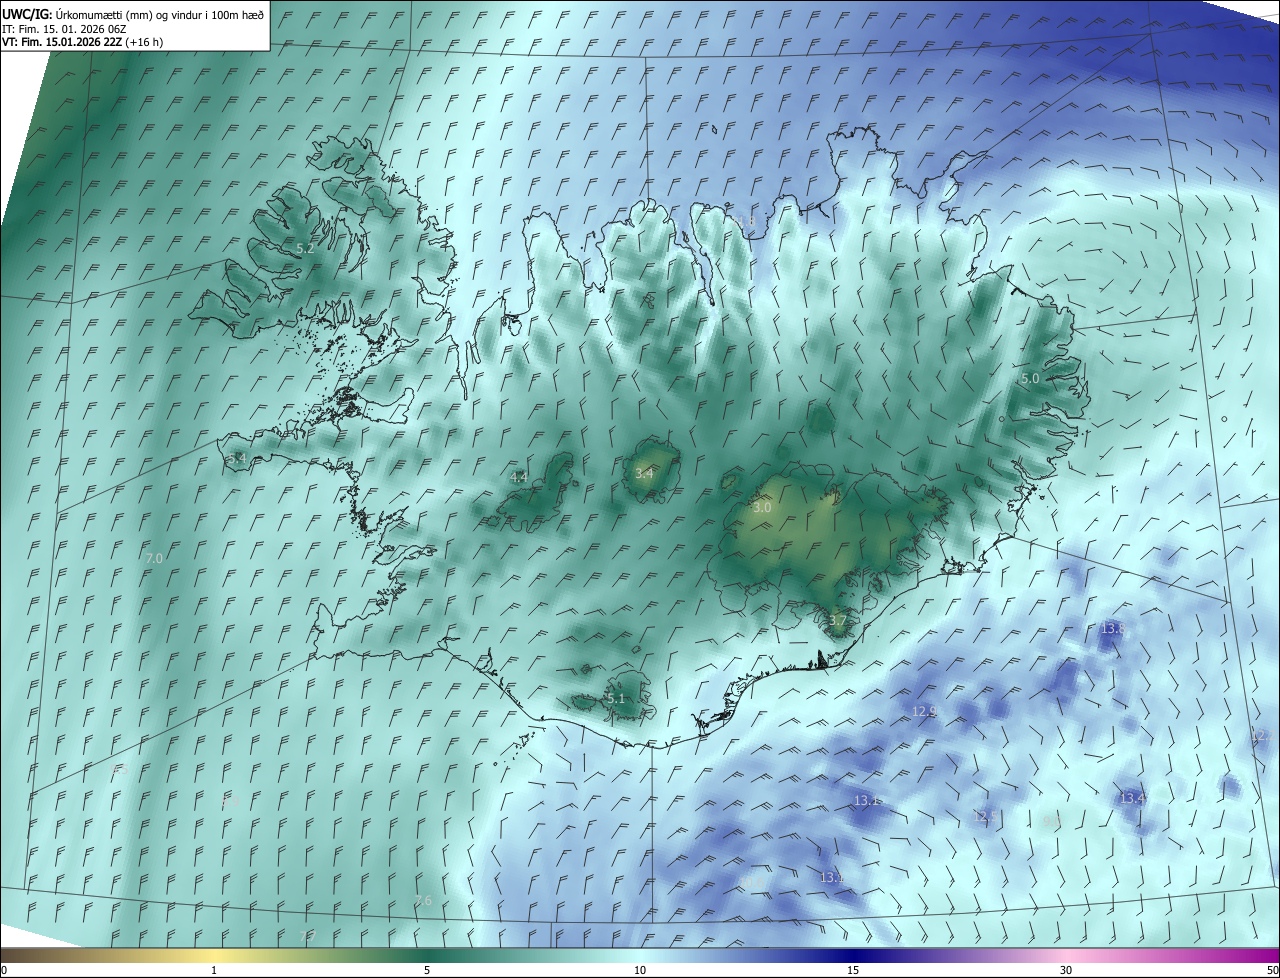This screenshot has height=978, width=1280.
Task: Click the 3.7 value near the southeast coast
Action: pyautogui.click(x=838, y=621)
